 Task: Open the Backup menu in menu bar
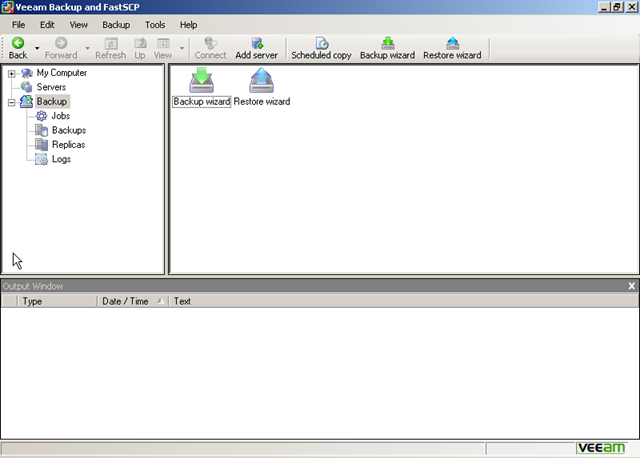click(x=116, y=24)
